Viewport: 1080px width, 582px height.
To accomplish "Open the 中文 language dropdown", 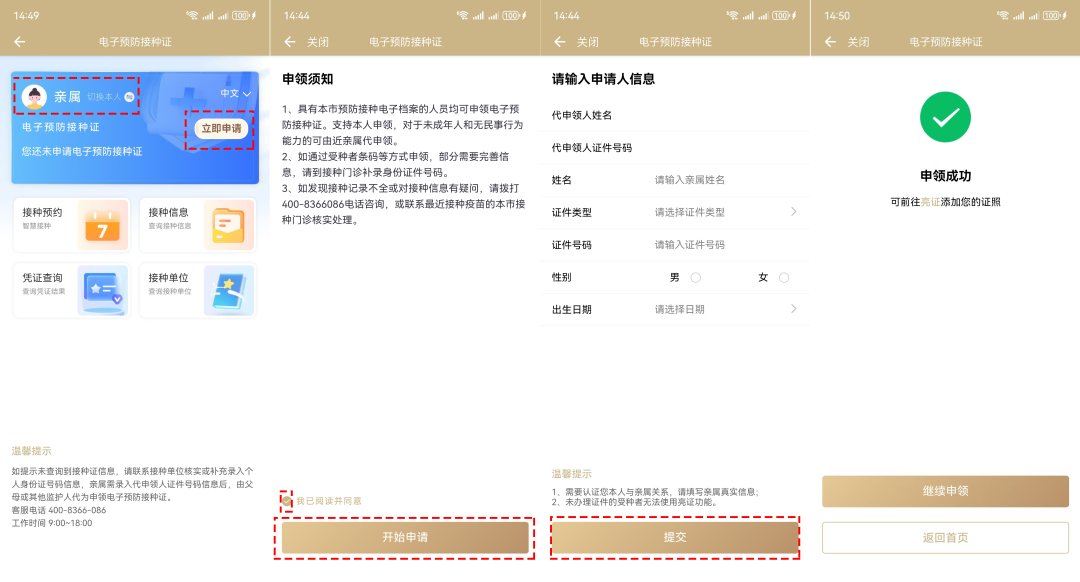I will tap(236, 94).
